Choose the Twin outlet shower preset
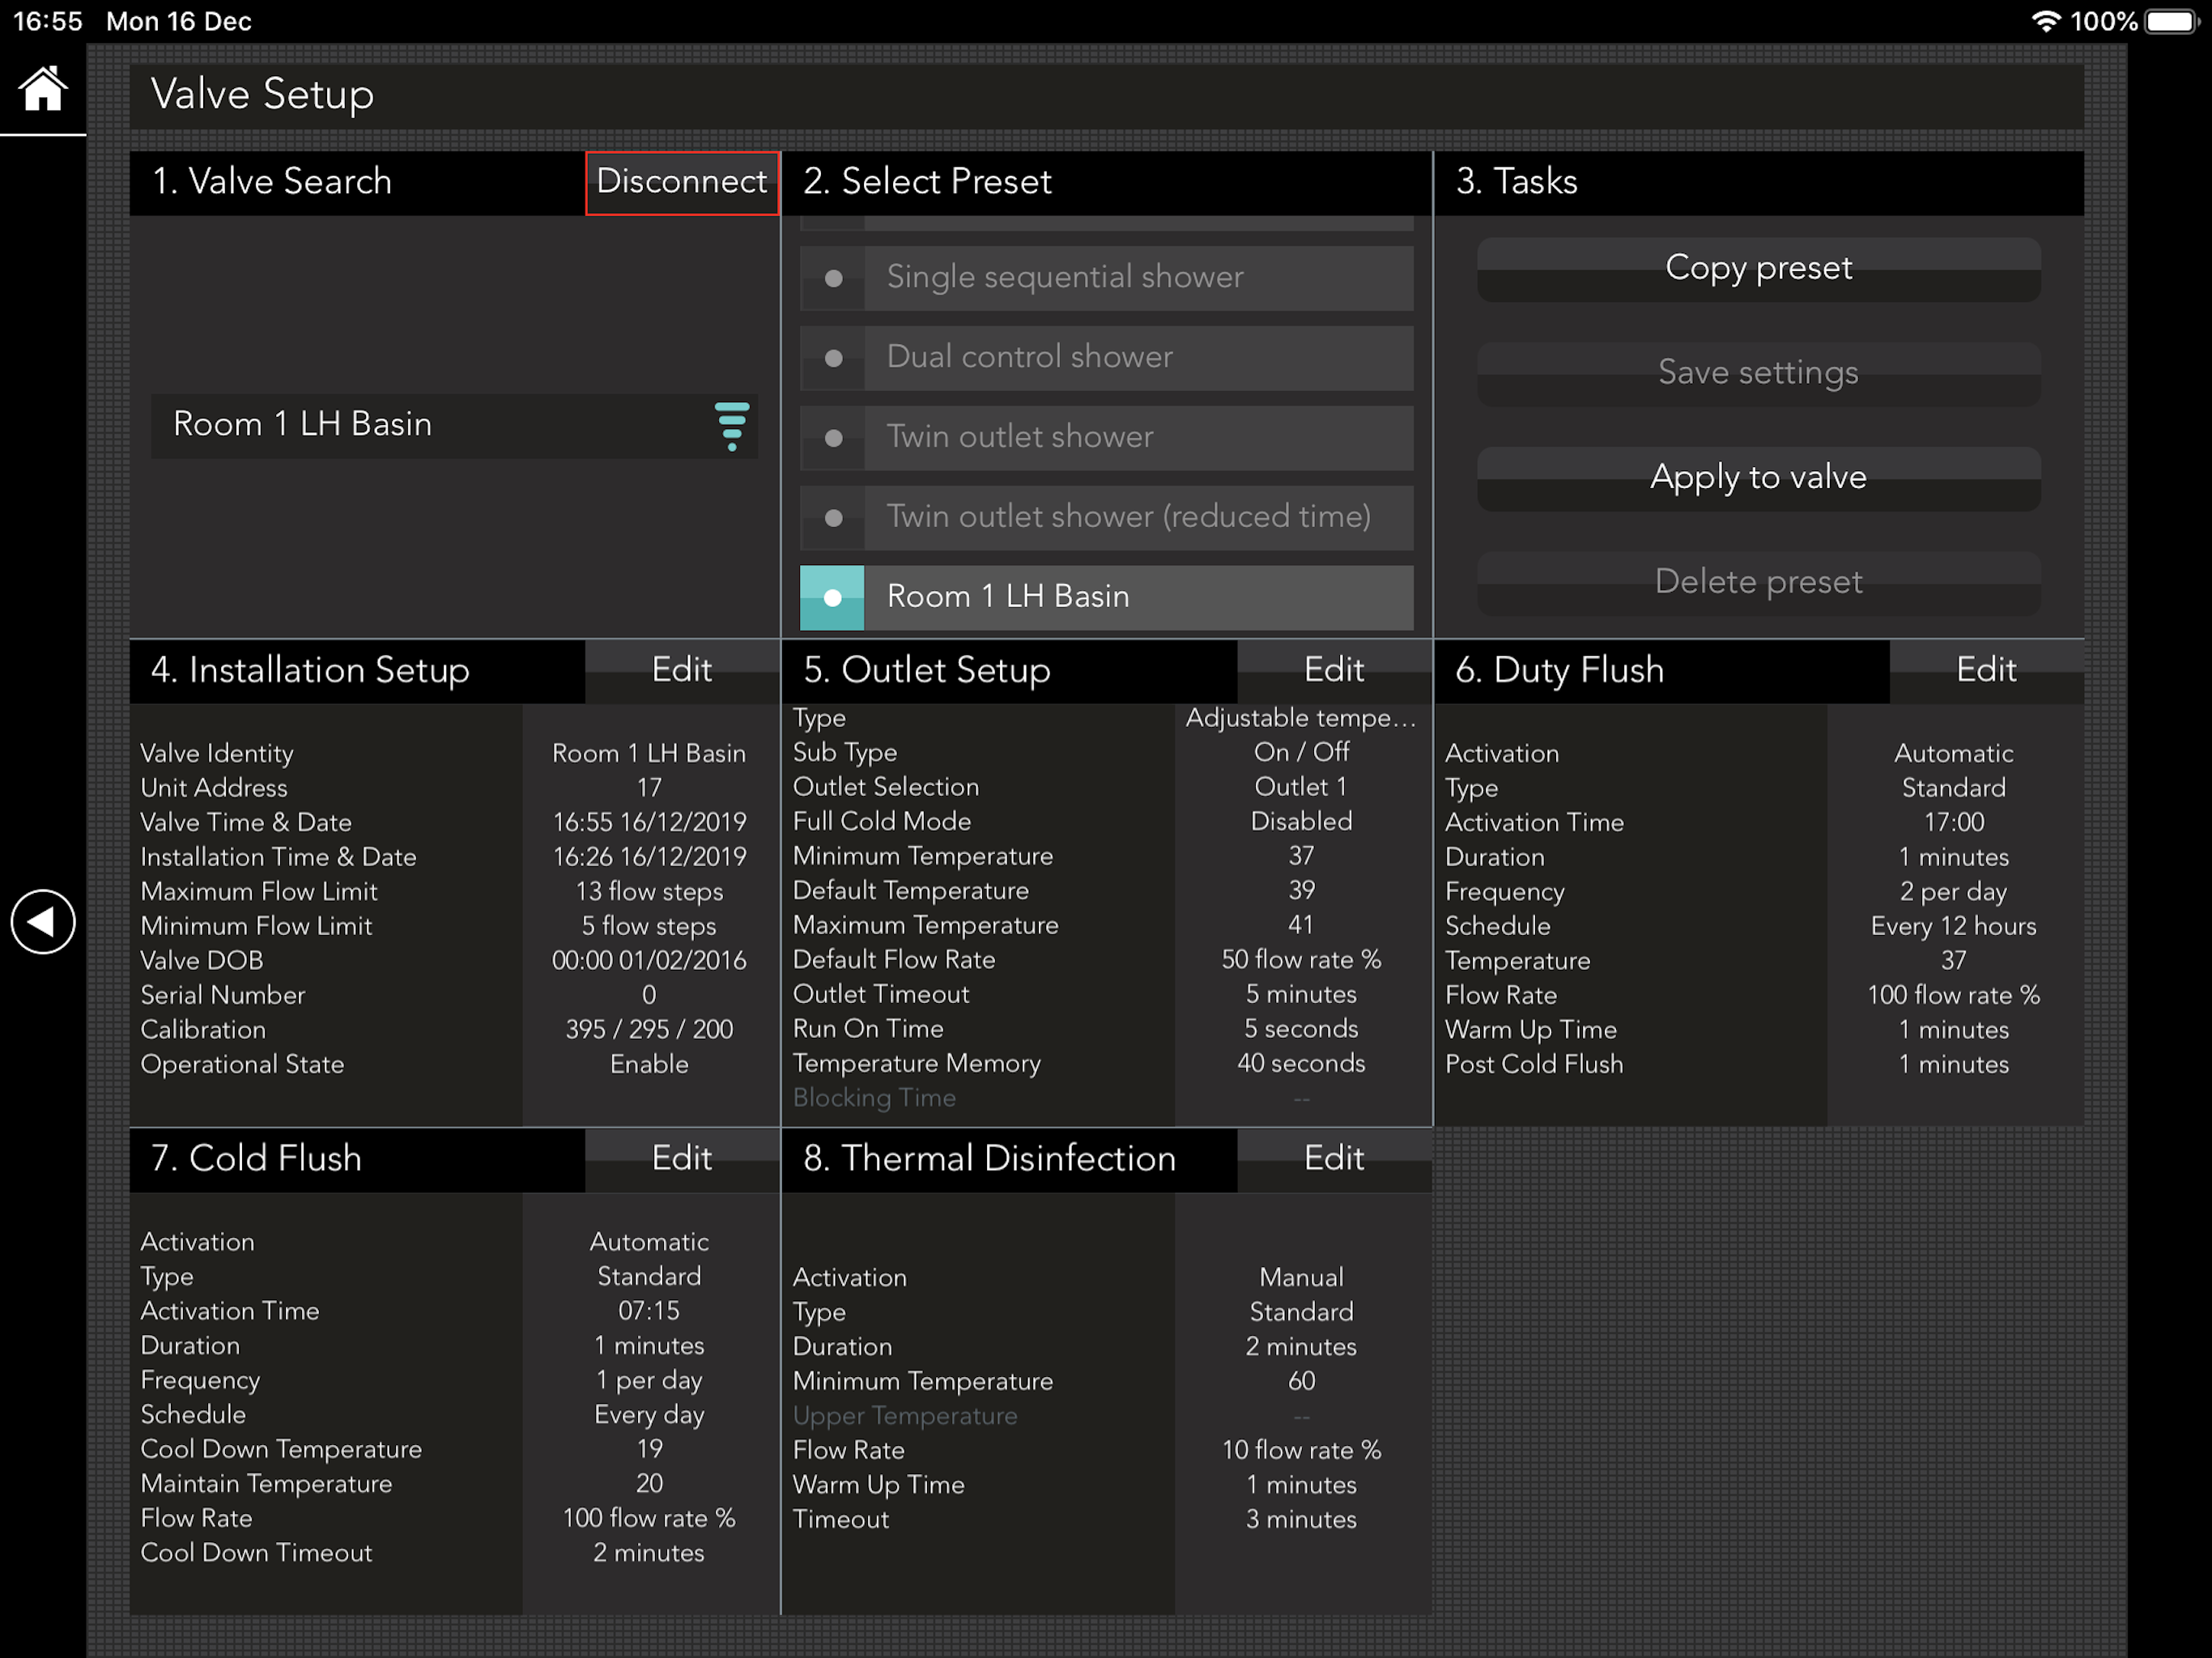This screenshot has height=1658, width=2212. tap(1106, 437)
